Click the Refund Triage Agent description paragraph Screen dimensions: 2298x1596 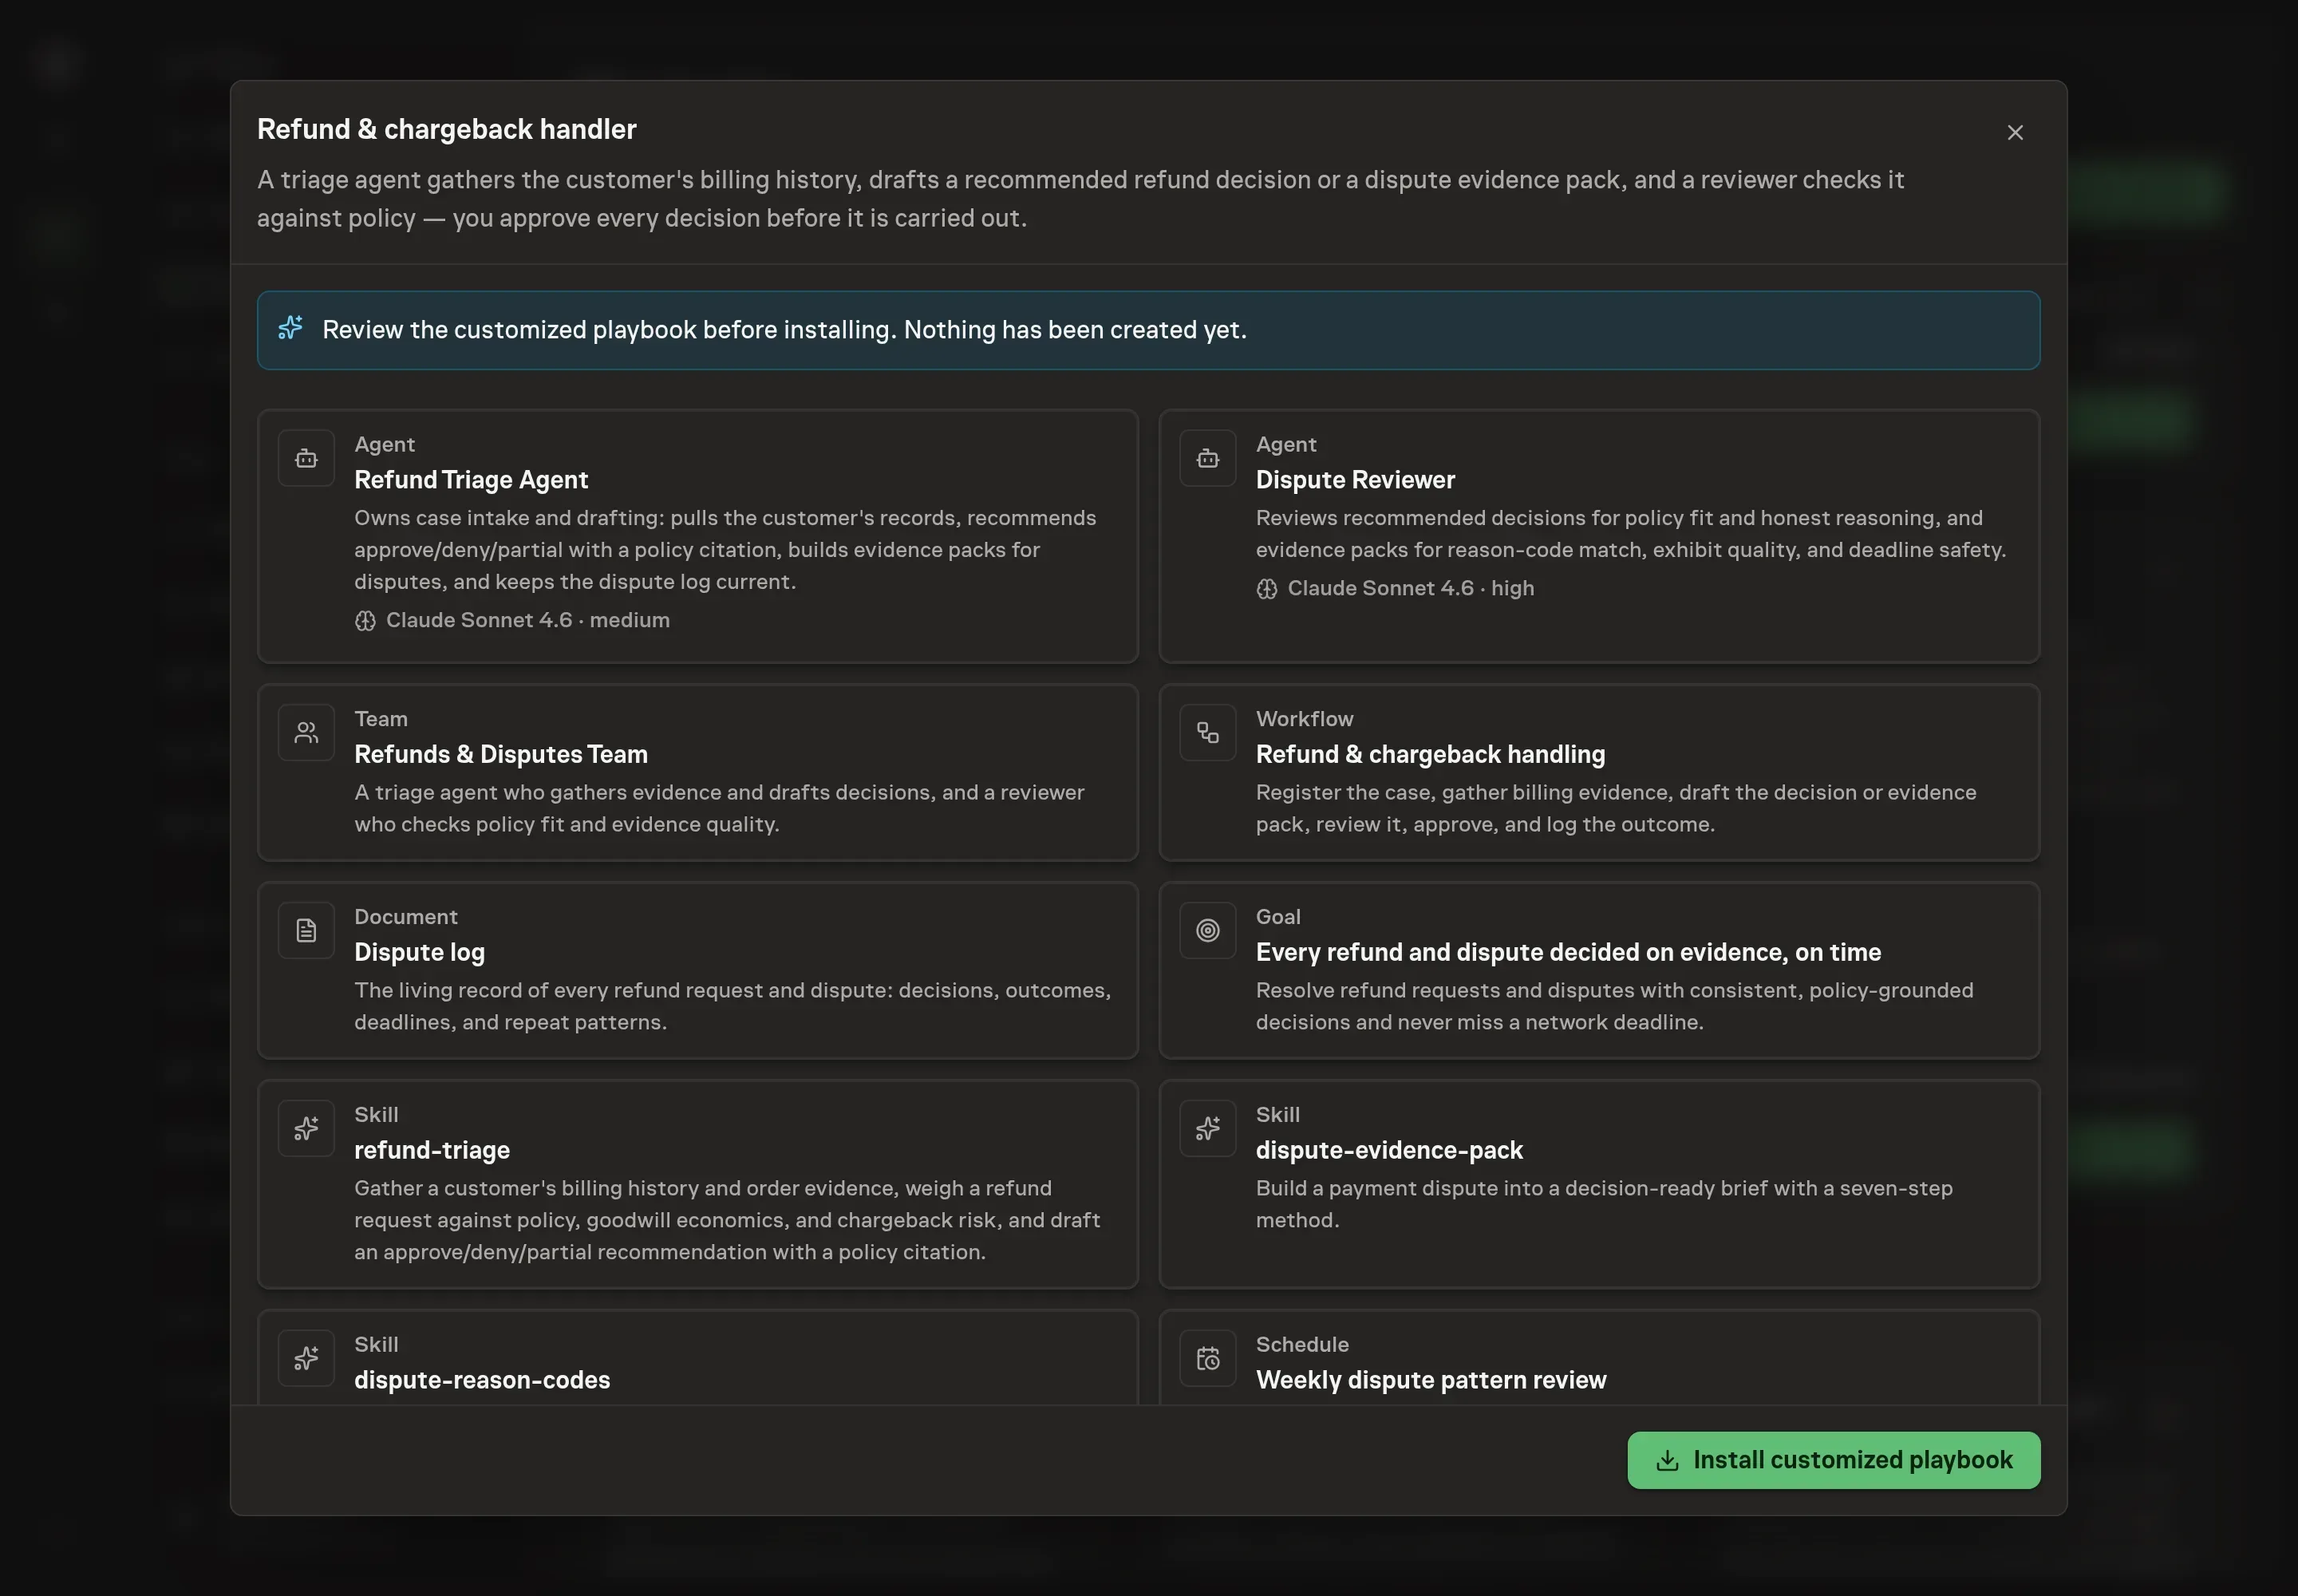pyautogui.click(x=725, y=550)
